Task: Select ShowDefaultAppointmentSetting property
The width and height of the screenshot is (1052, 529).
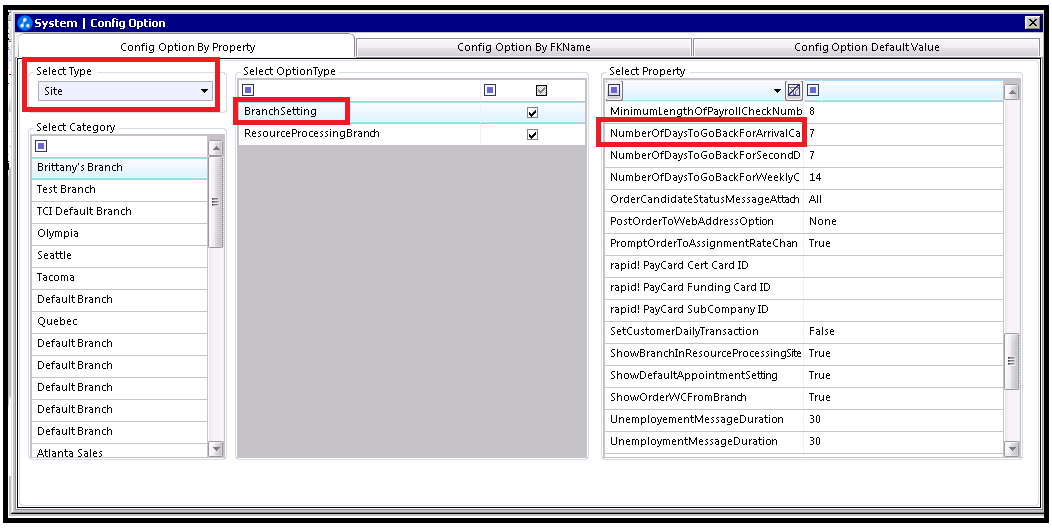Action: [x=704, y=375]
